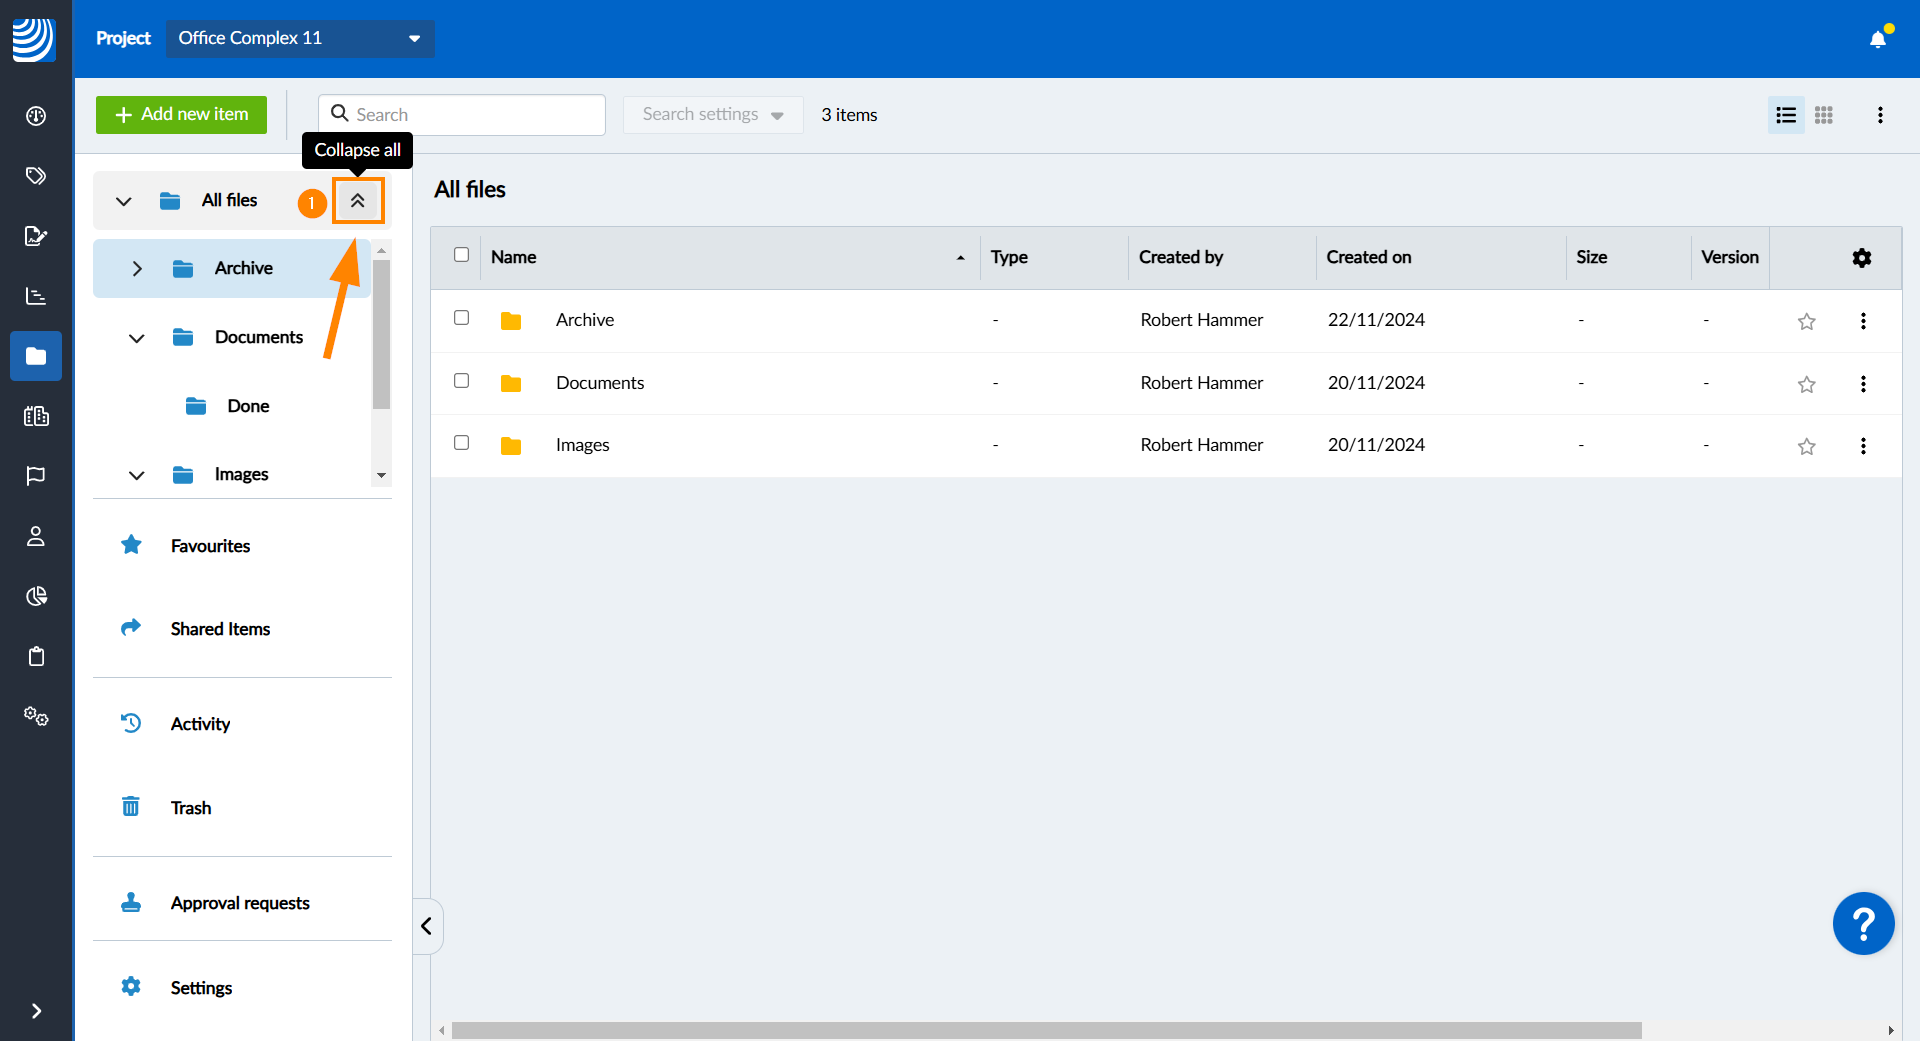Open Favourites in the sidebar
This screenshot has height=1041, width=1920.
pos(210,546)
